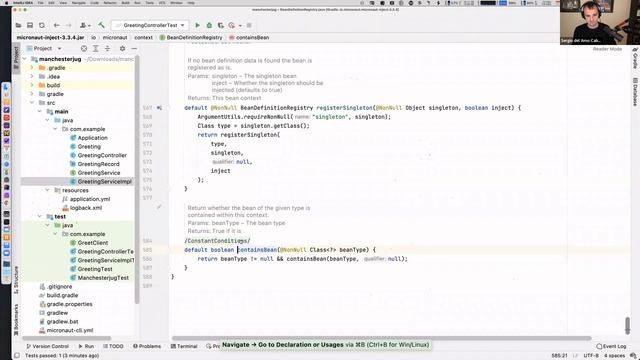Expand the build folder
640x360 pixels.
click(32, 85)
